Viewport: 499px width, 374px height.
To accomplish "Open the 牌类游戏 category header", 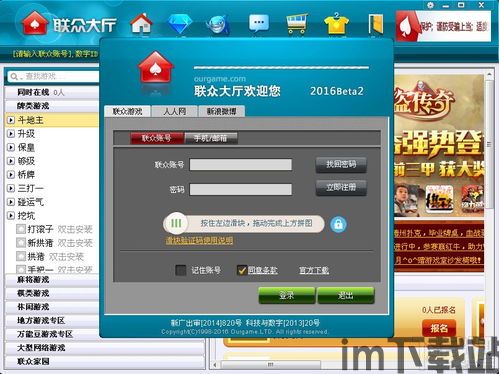I will click(x=52, y=106).
